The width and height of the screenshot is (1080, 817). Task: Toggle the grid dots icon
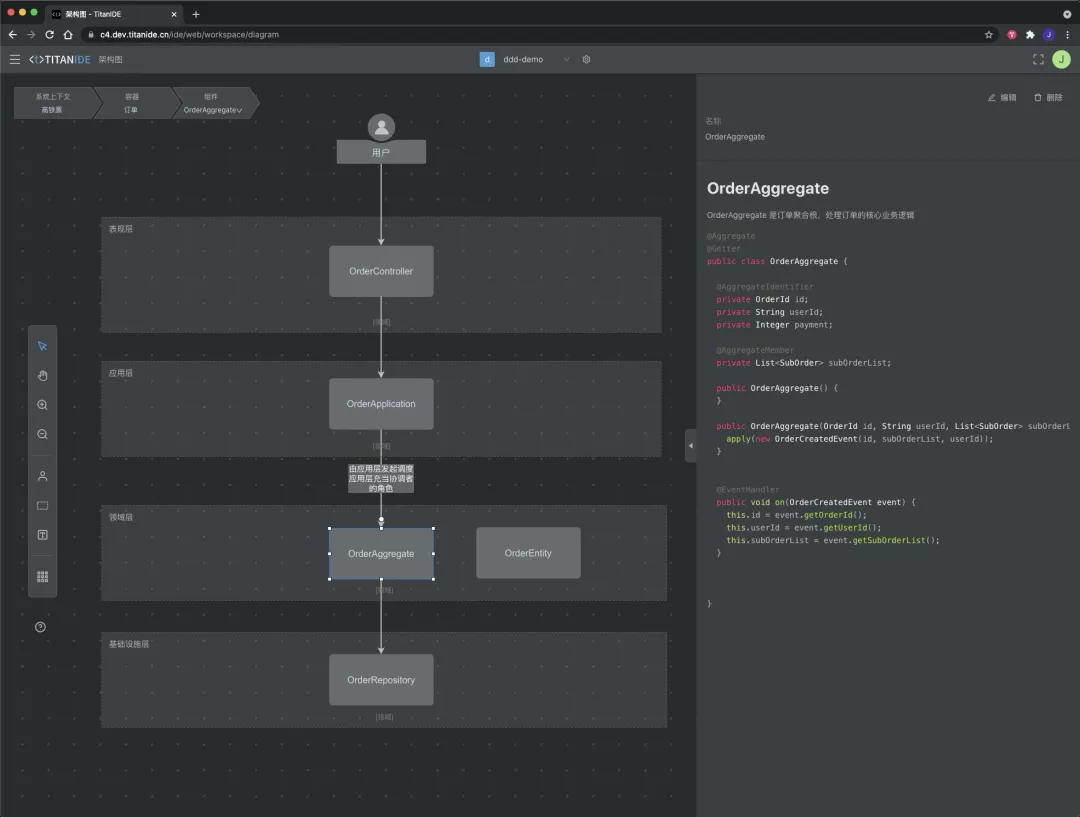[43, 577]
